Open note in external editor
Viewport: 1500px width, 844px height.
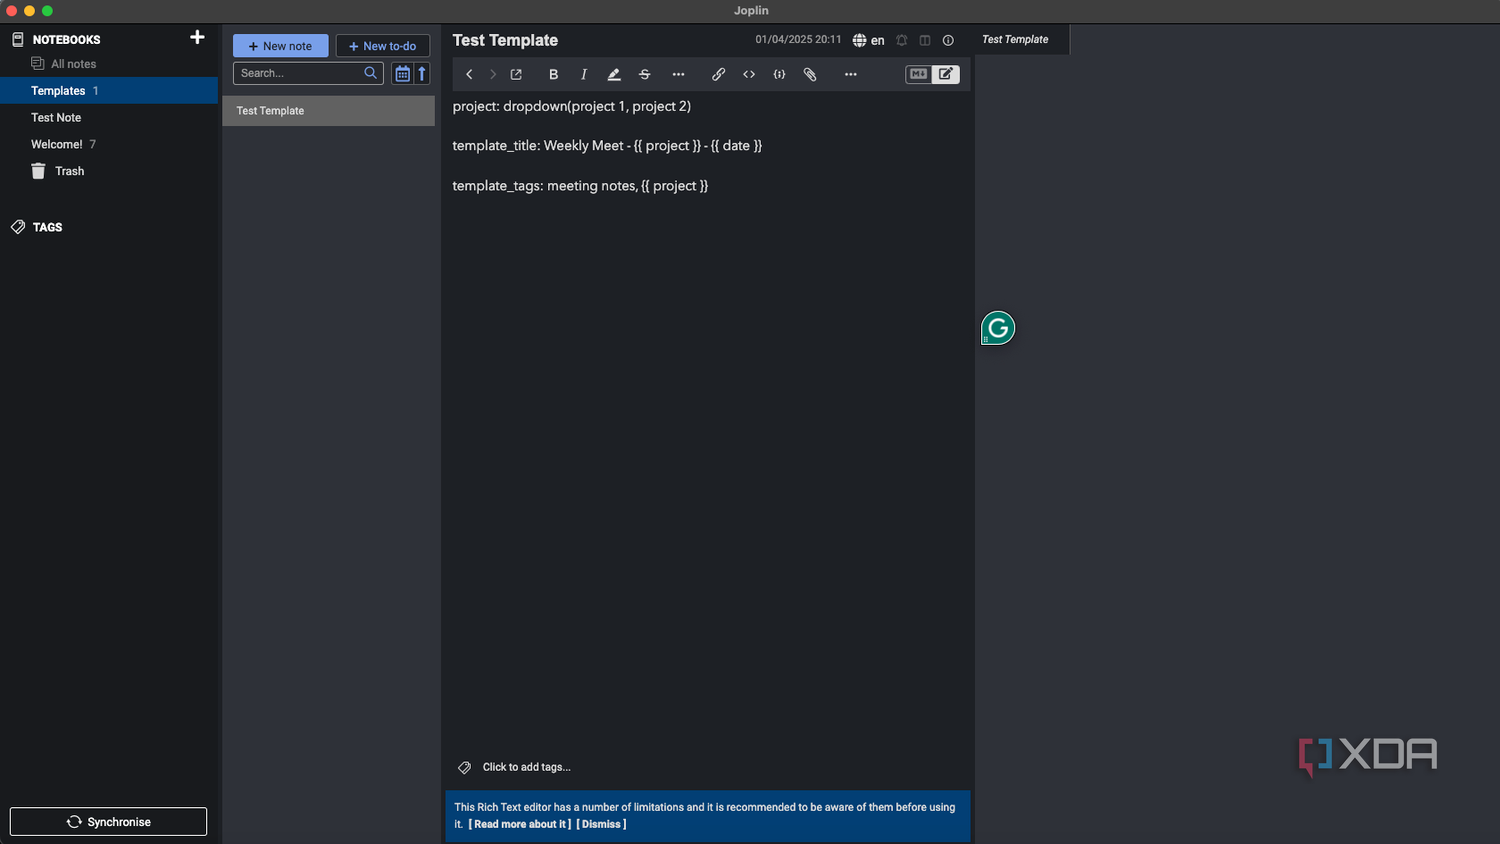[x=516, y=75]
